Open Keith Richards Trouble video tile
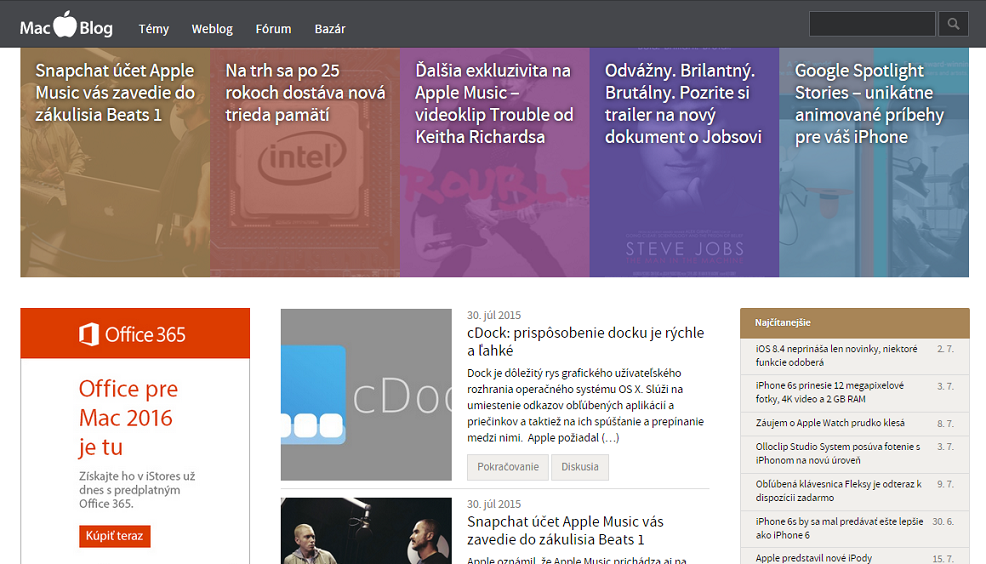Viewport: 986px width, 564px height. point(494,162)
